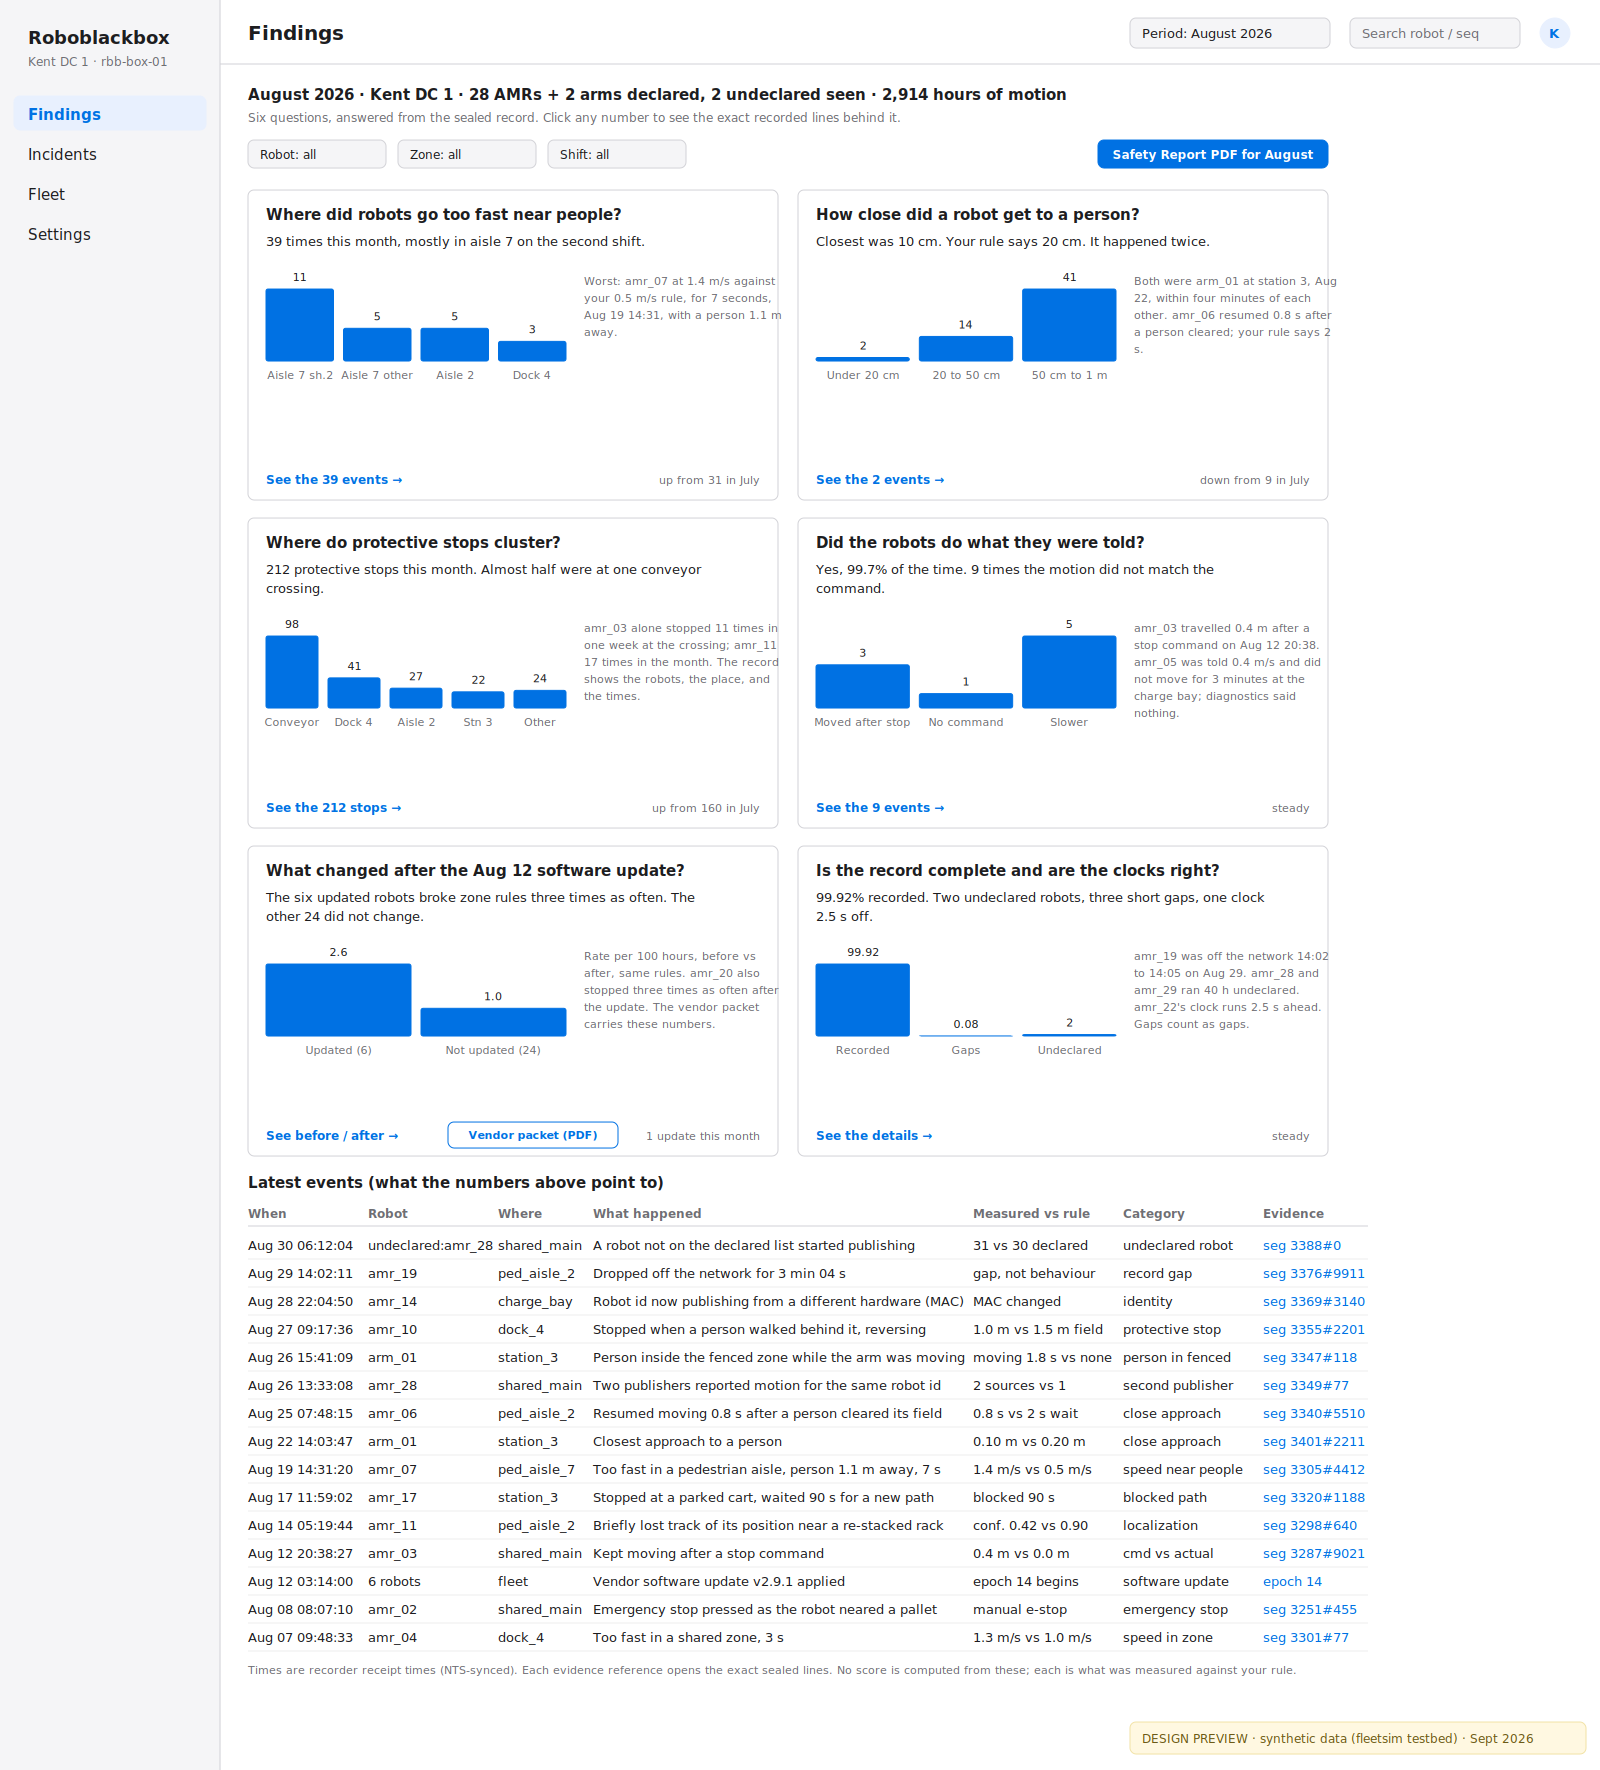Click the epoch 14 evidence link
This screenshot has height=1770, width=1600.
(1292, 1581)
